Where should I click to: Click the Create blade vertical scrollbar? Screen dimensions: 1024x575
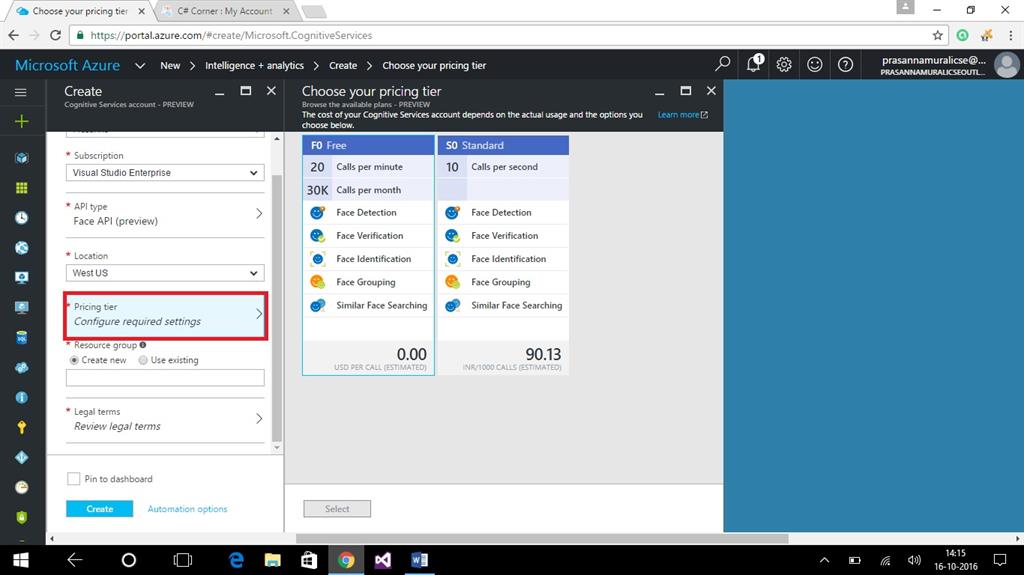coord(277,307)
